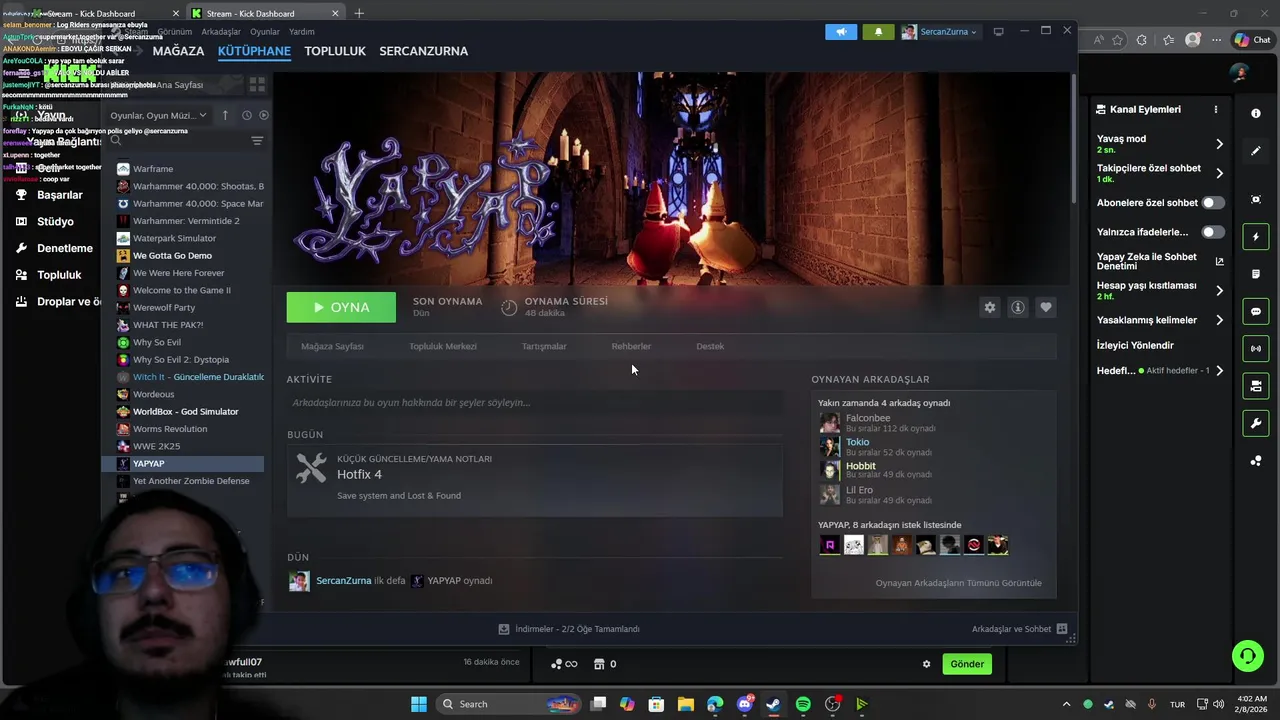Open Yapay Zeka ile Sohbet Denetimi external link

[1219, 262]
